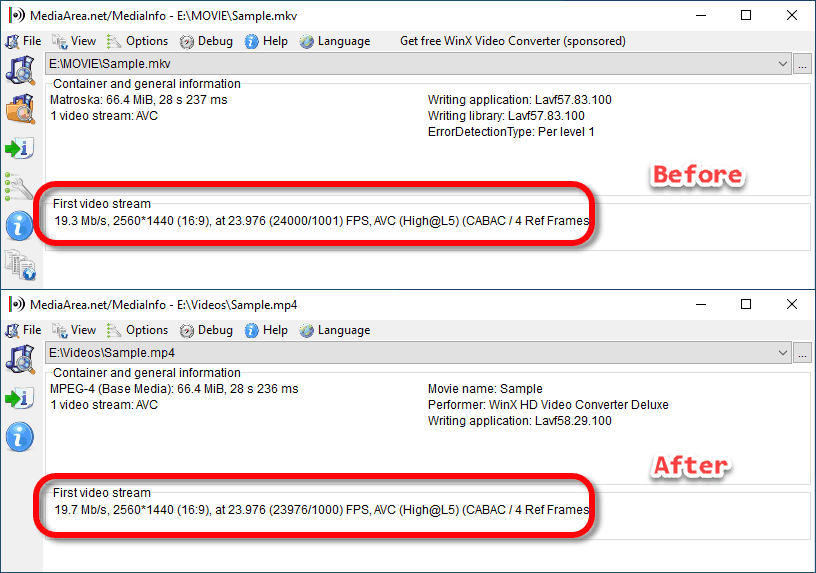Open Debug menu in Sample.mkv window
816x573 pixels.
[206, 41]
